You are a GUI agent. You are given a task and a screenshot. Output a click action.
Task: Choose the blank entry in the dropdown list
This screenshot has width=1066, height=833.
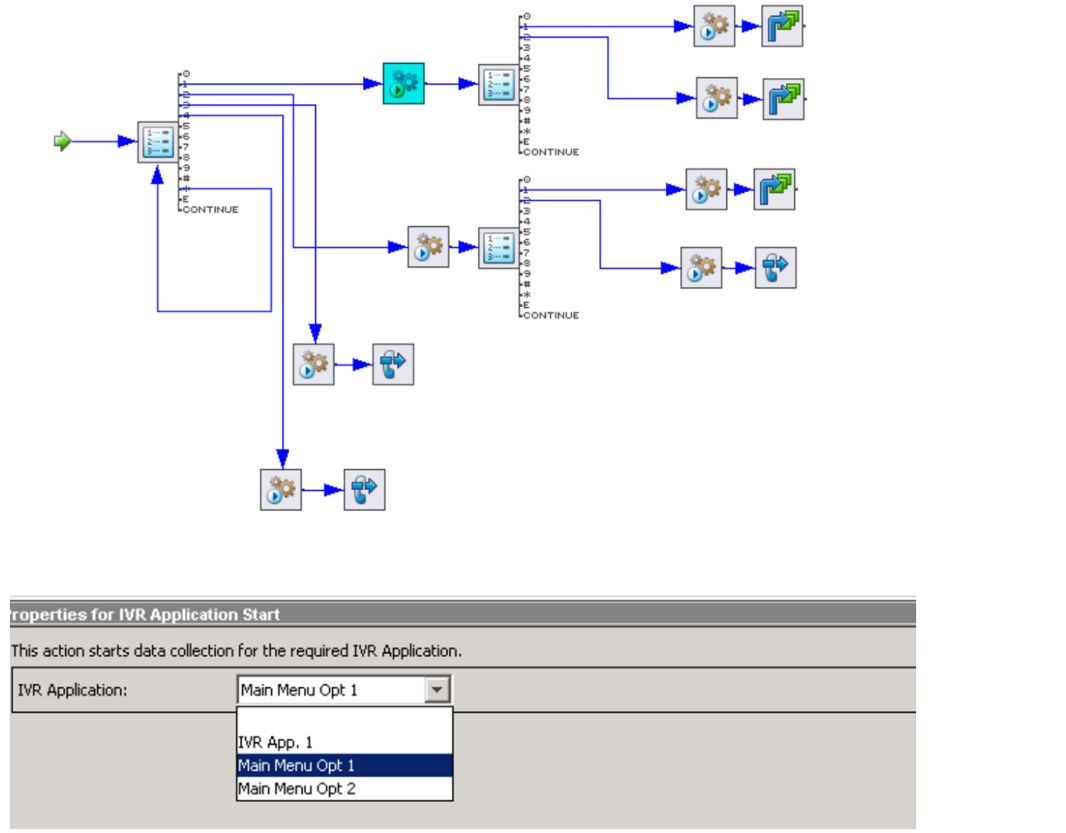(344, 720)
